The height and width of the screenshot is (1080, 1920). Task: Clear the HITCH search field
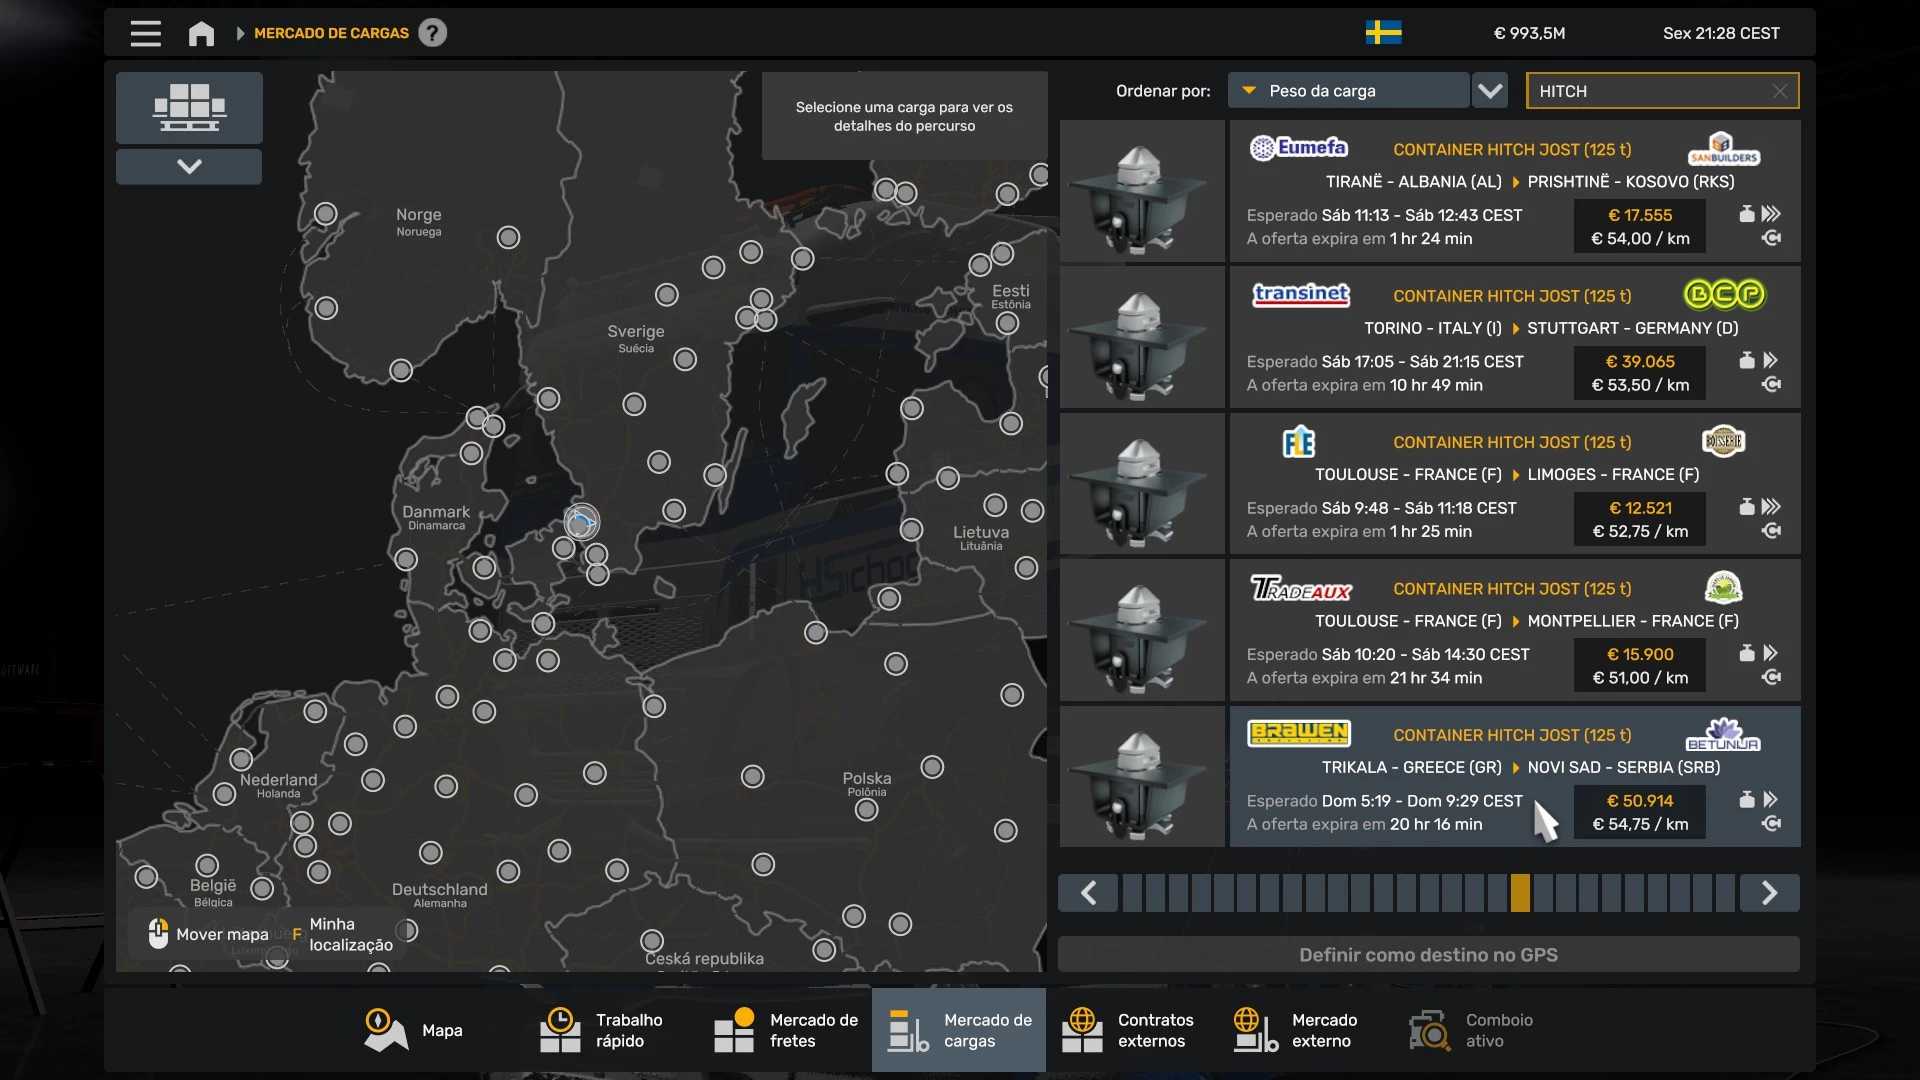pyautogui.click(x=1780, y=91)
